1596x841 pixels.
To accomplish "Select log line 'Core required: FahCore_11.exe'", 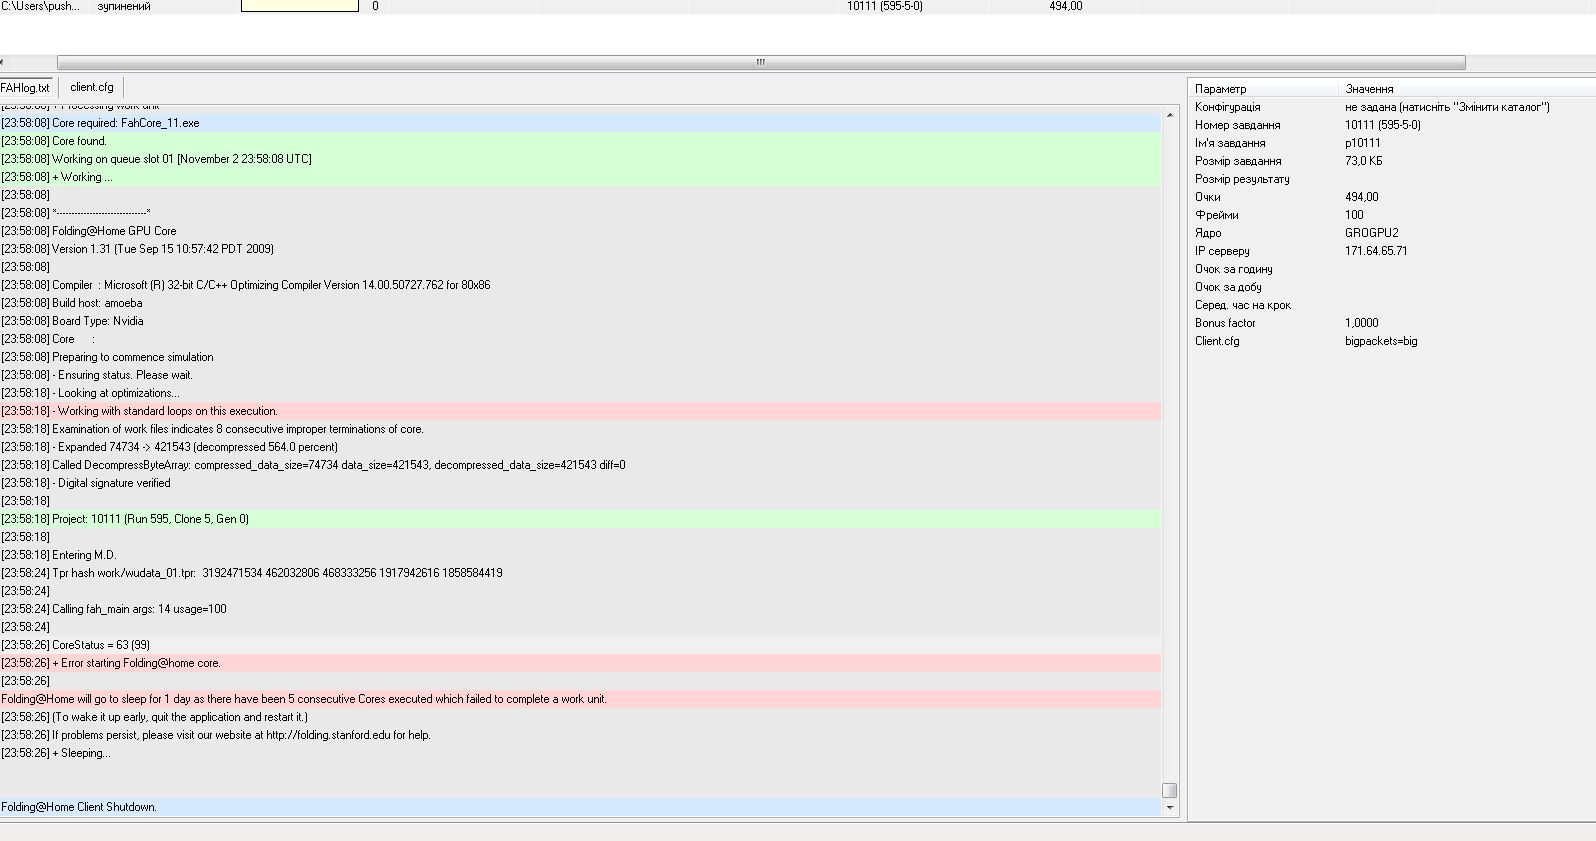I will [x=580, y=123].
